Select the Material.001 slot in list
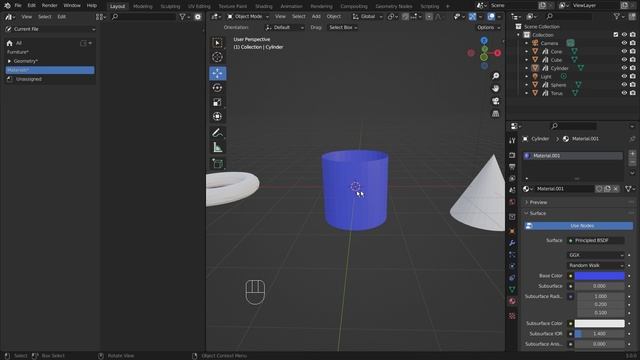 (x=573, y=156)
